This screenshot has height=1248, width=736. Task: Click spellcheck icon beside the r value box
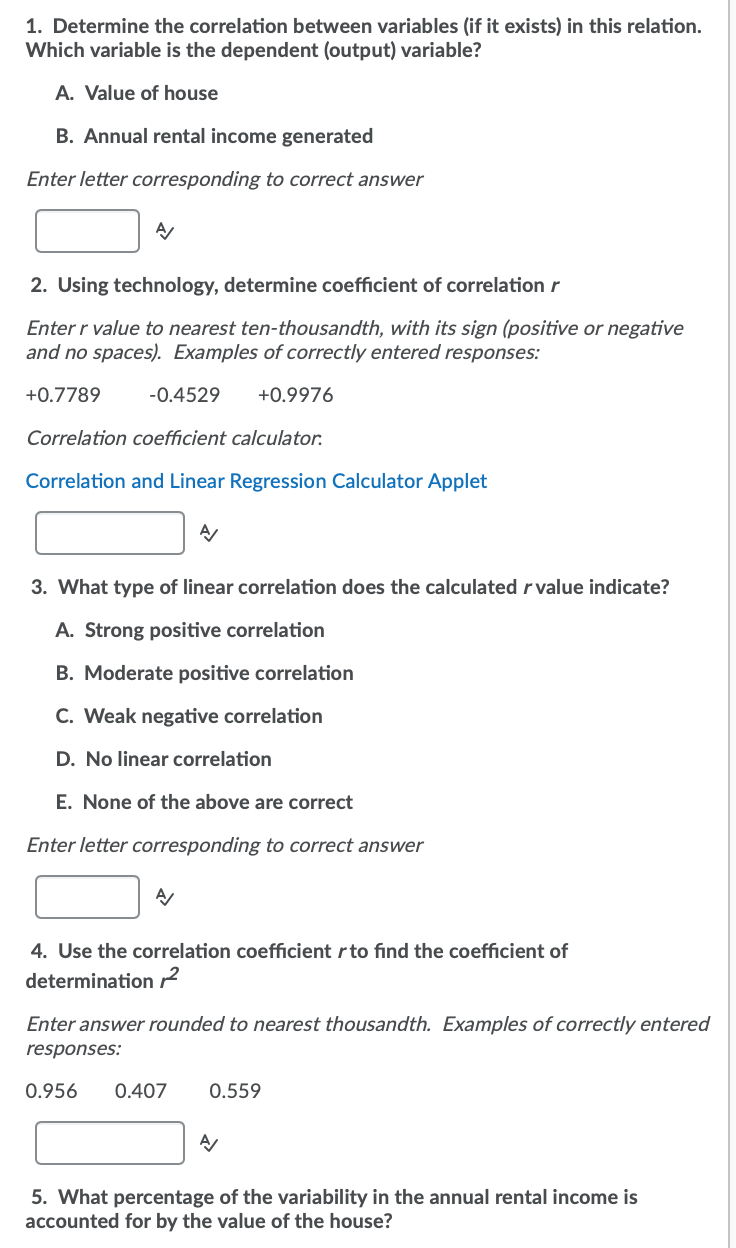point(209,533)
